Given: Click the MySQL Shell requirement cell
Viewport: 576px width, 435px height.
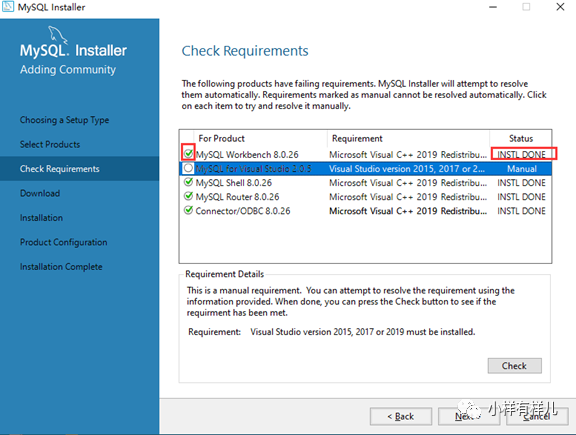Looking at the screenshot, I should 408,183.
